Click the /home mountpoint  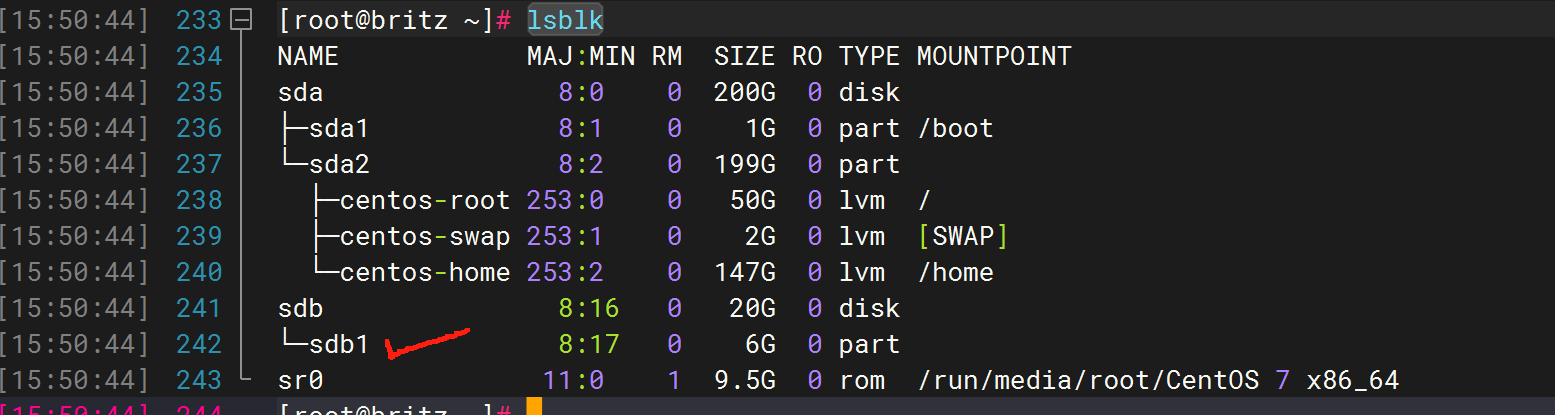point(955,272)
